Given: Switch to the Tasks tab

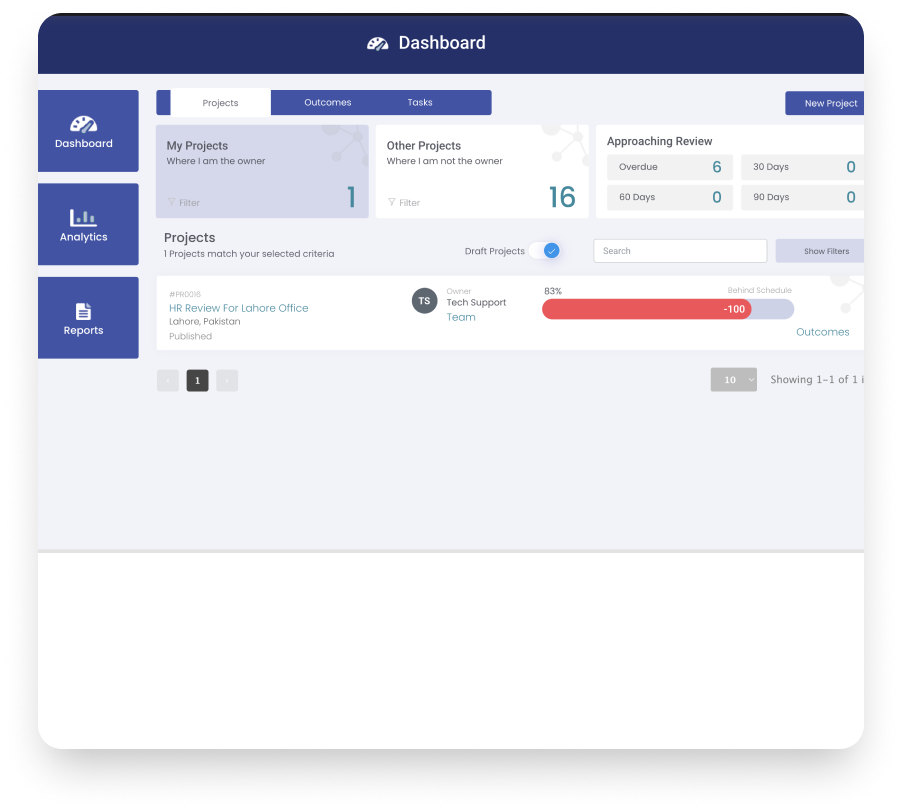Looking at the screenshot, I should pos(420,103).
